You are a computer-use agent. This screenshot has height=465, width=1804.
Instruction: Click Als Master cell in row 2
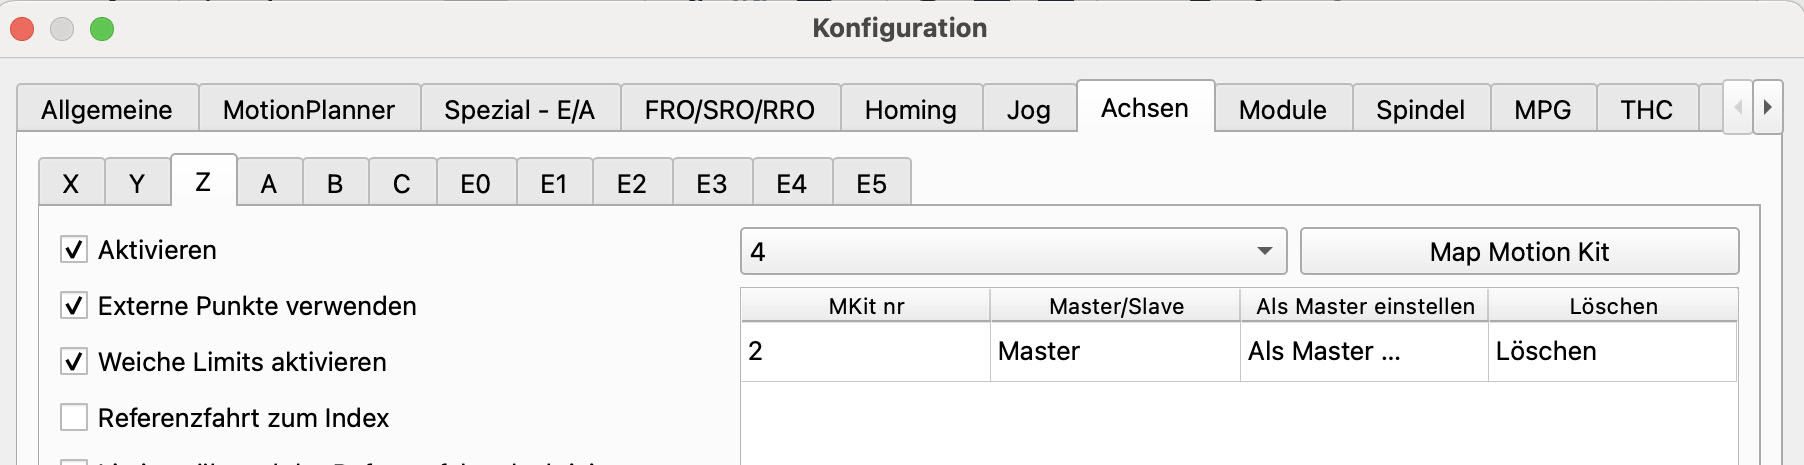1324,352
